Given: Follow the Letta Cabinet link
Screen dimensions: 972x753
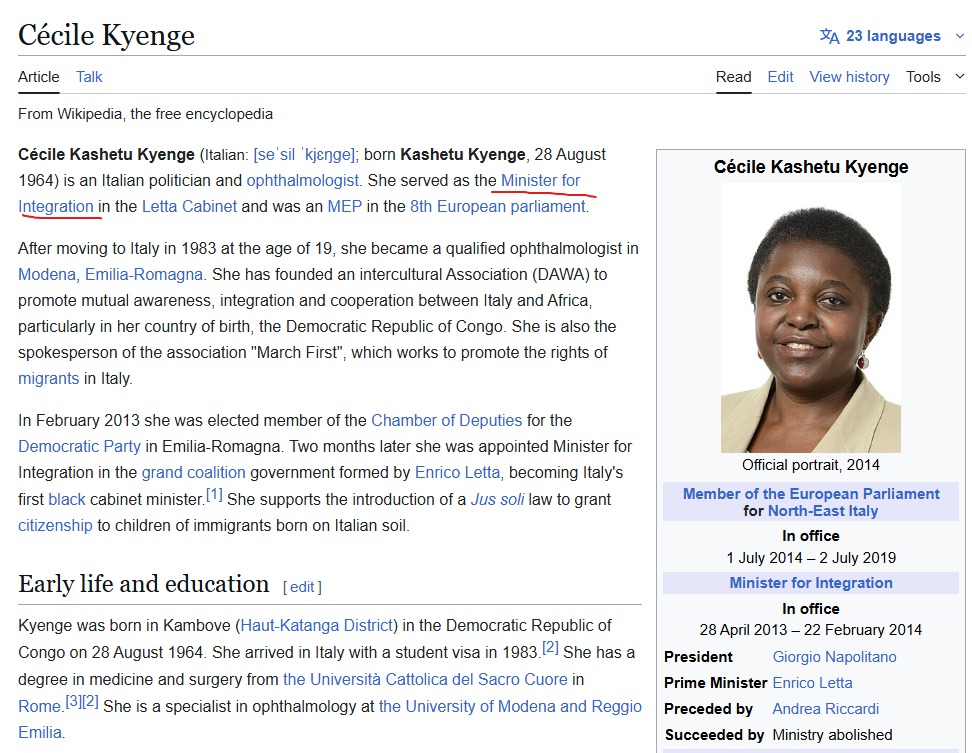Looking at the screenshot, I should click(x=189, y=206).
